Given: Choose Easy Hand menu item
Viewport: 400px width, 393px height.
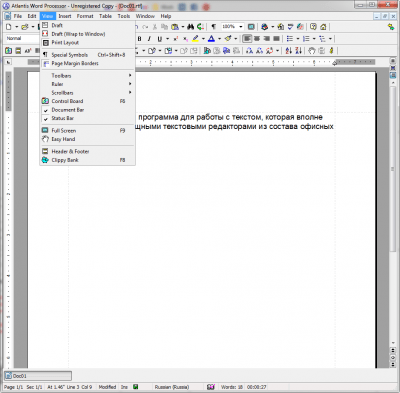Looking at the screenshot, I should (x=88, y=139).
